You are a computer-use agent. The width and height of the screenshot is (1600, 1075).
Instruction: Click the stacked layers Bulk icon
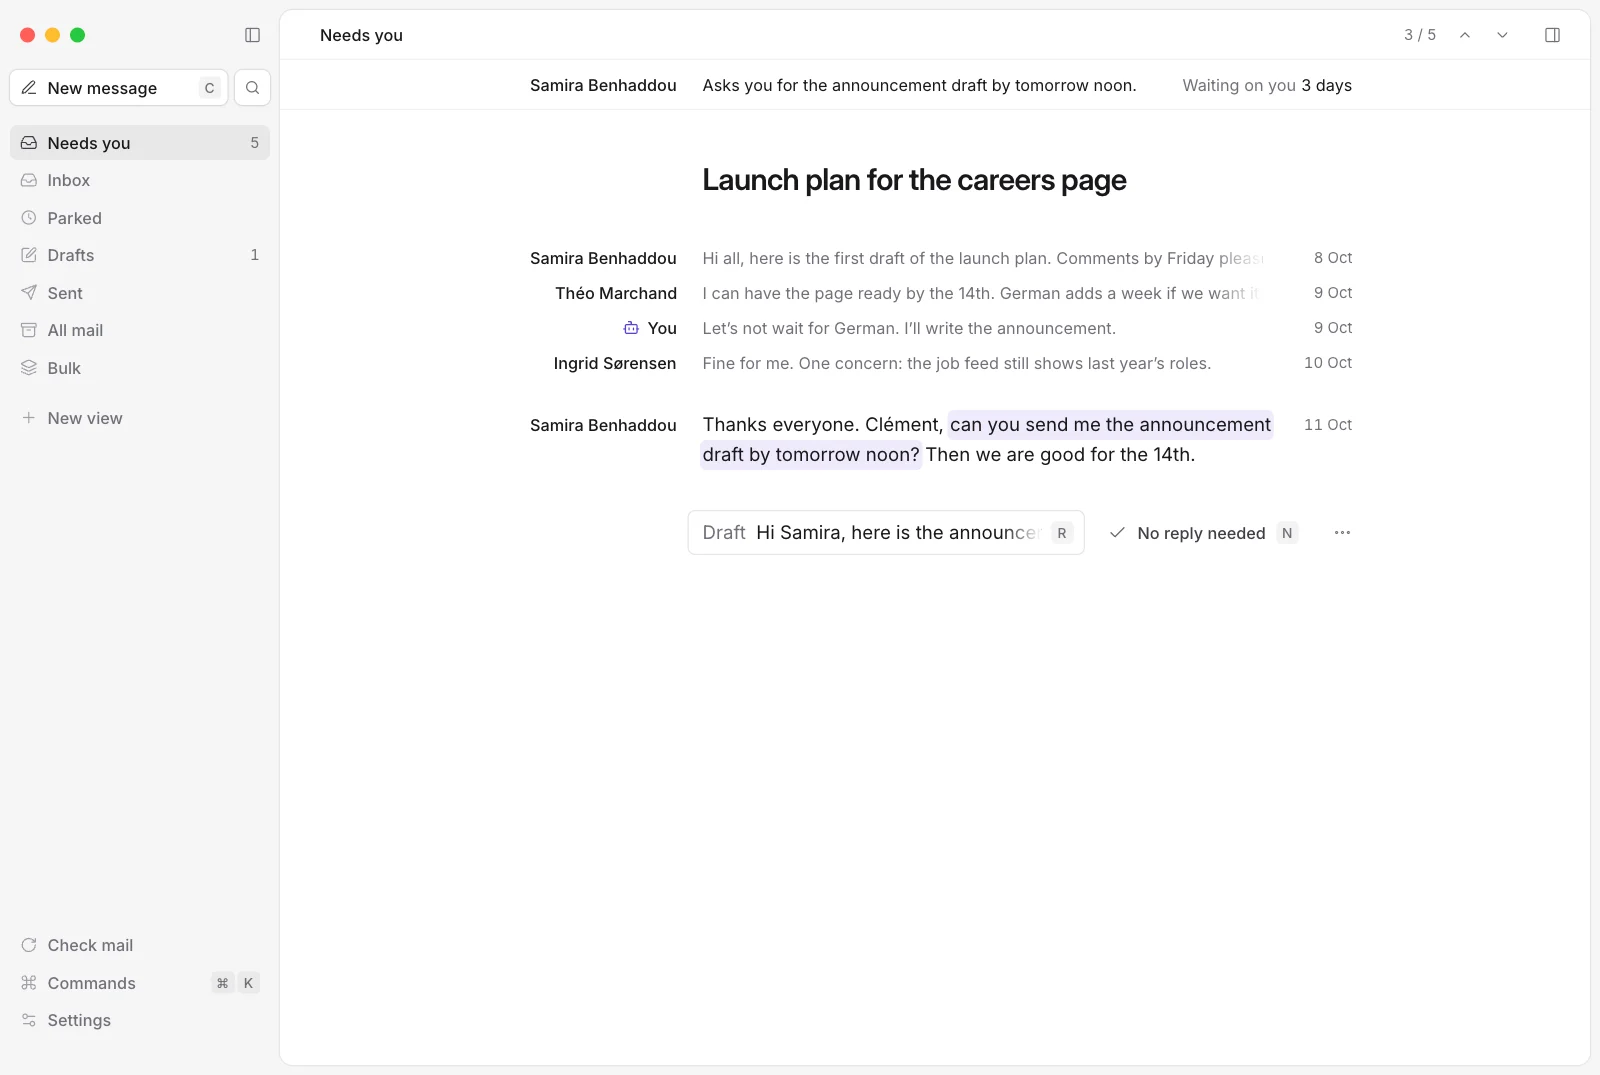coord(29,368)
